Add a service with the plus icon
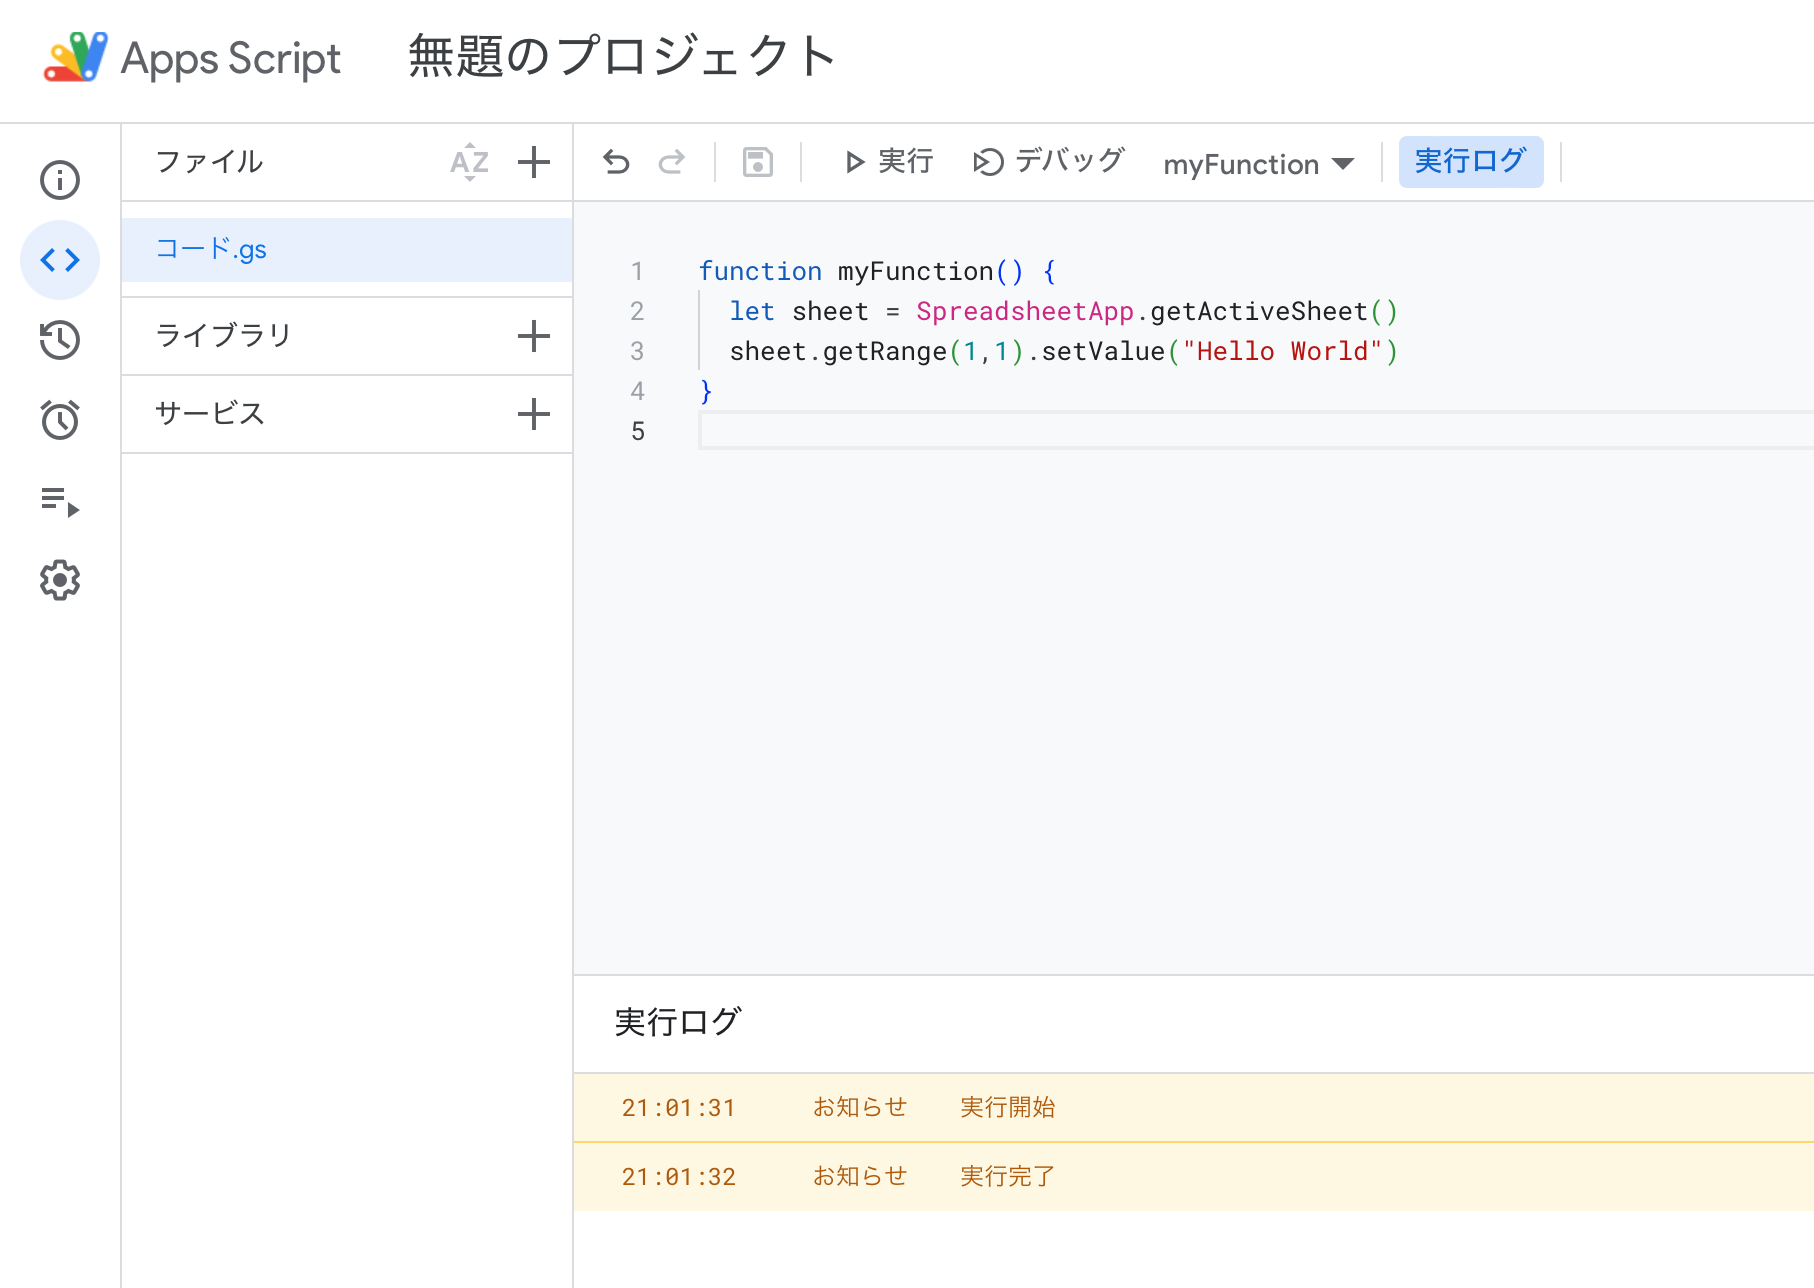 533,413
